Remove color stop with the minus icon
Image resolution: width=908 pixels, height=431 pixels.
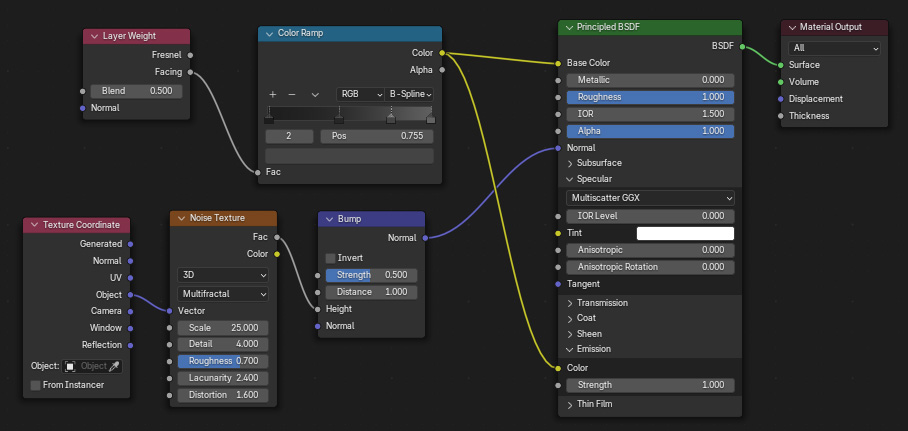click(x=292, y=94)
